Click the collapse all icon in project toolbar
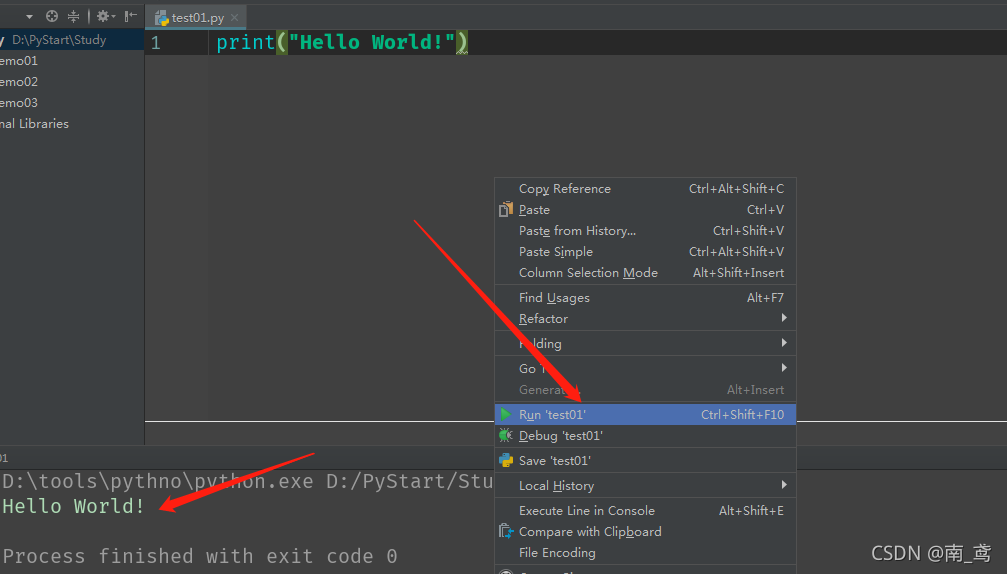This screenshot has height=574, width=1007. point(74,16)
